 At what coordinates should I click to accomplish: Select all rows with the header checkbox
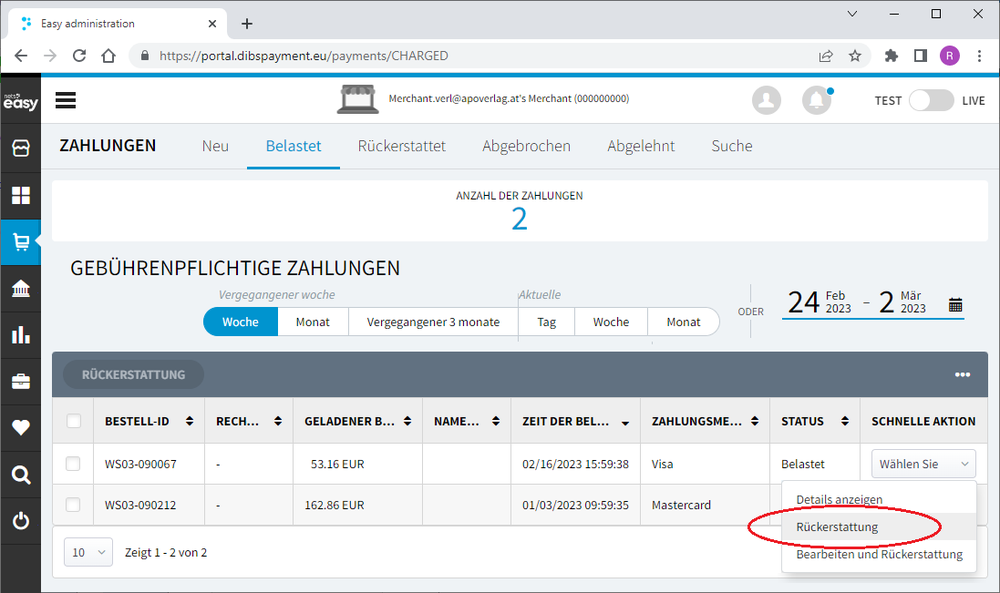click(73, 421)
